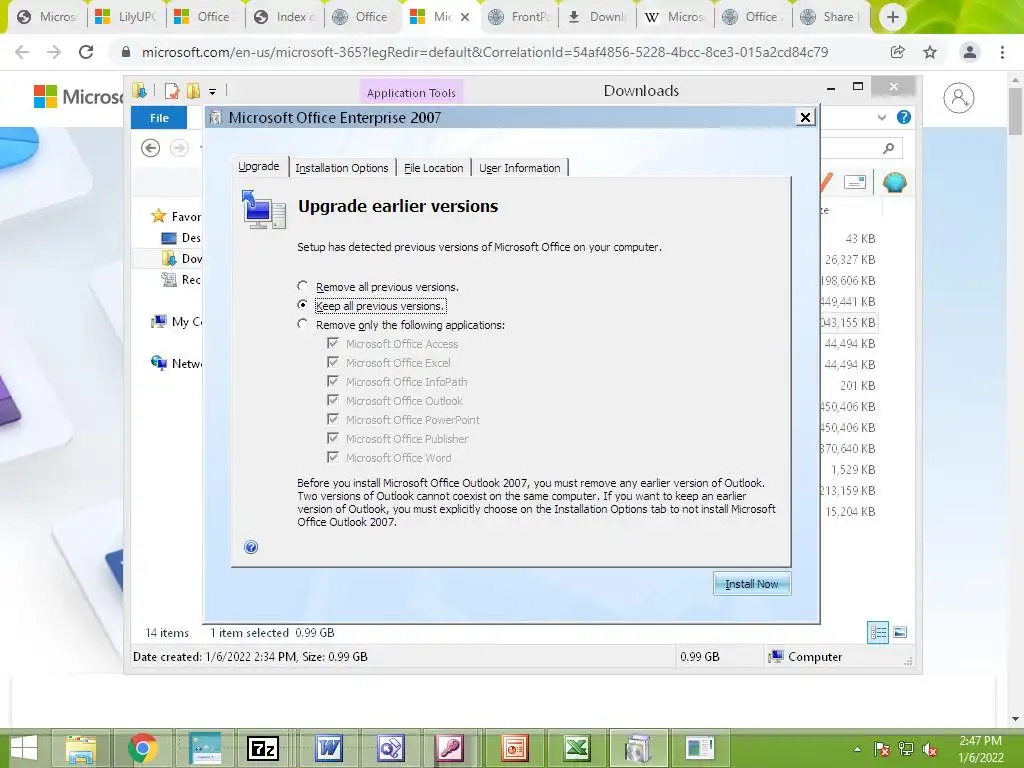Click the New Folder quick access icon
This screenshot has height=768, width=1024.
click(x=193, y=91)
